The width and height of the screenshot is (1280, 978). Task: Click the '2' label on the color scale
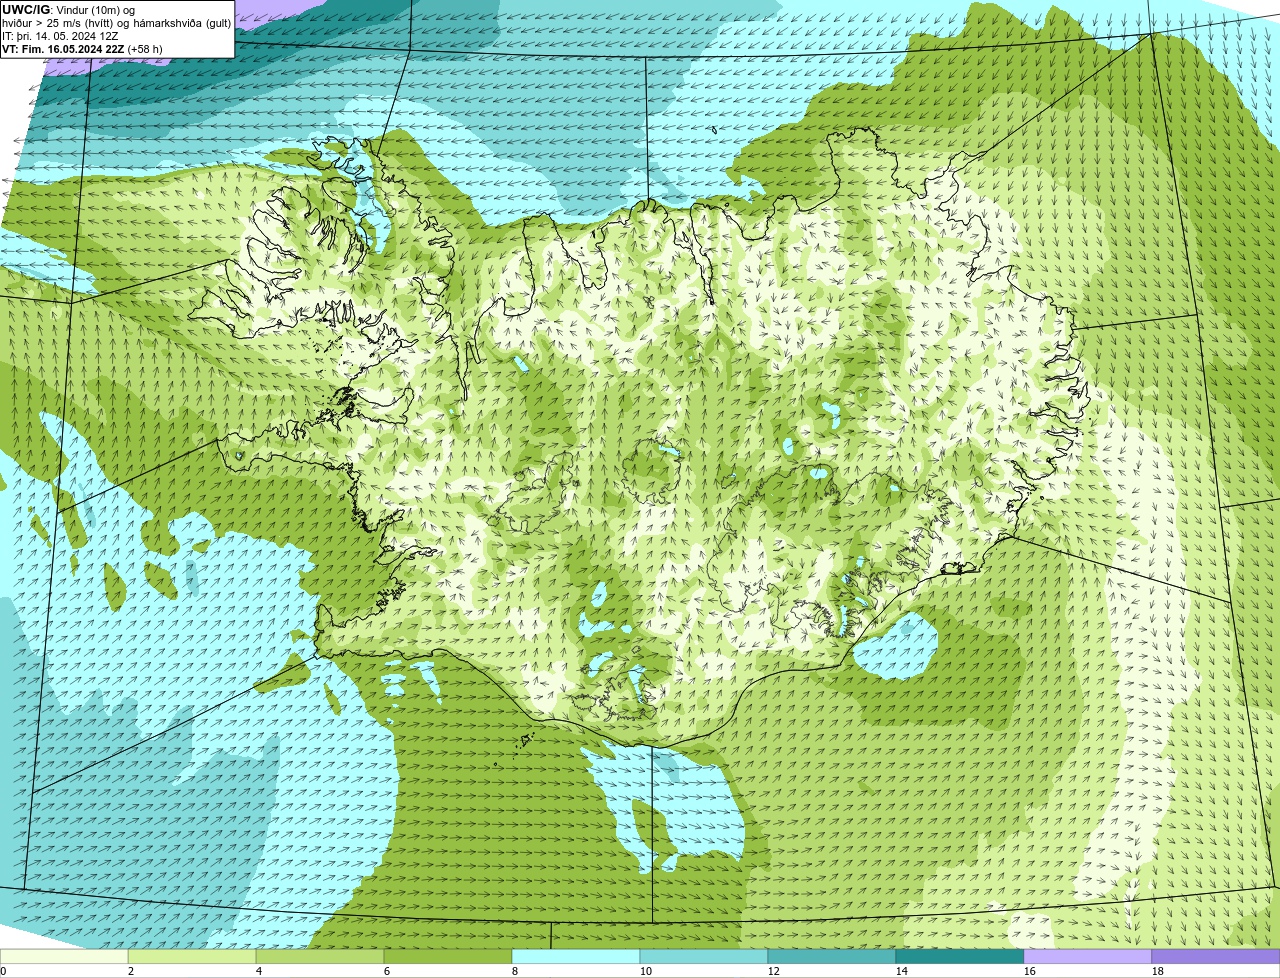click(131, 971)
